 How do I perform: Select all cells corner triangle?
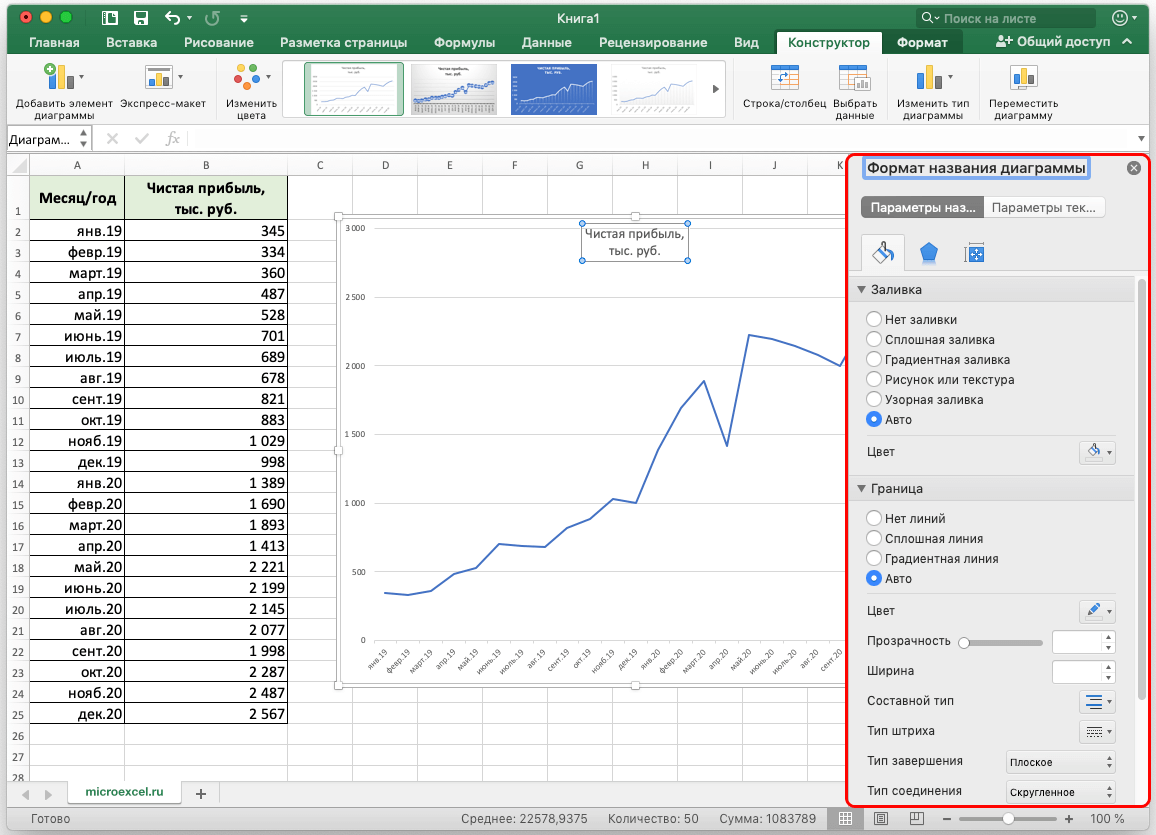click(19, 166)
